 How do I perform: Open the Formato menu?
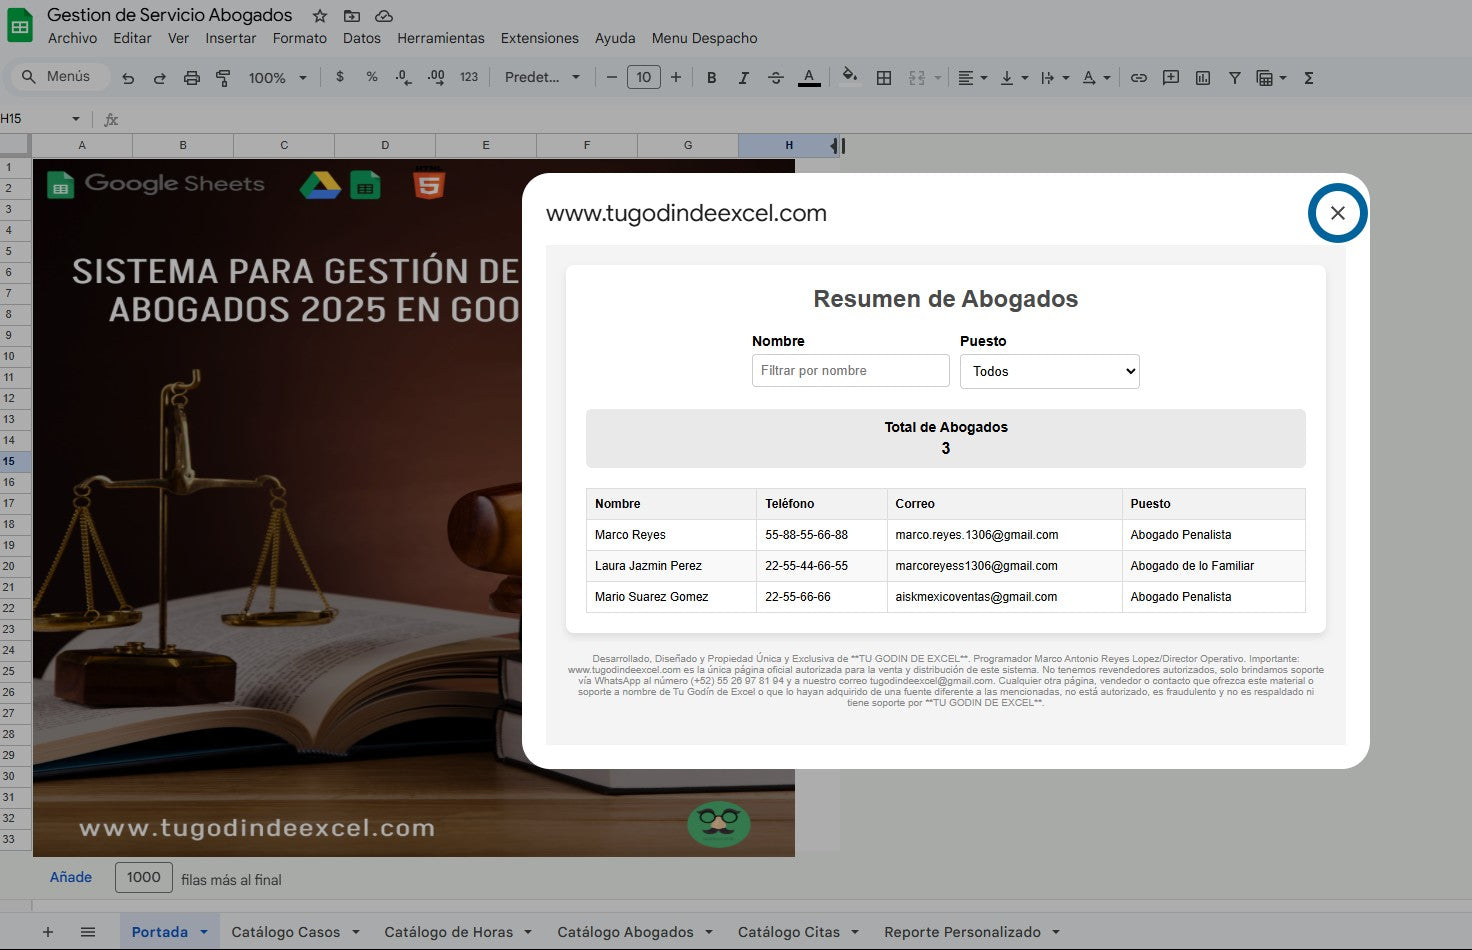pyautogui.click(x=300, y=38)
